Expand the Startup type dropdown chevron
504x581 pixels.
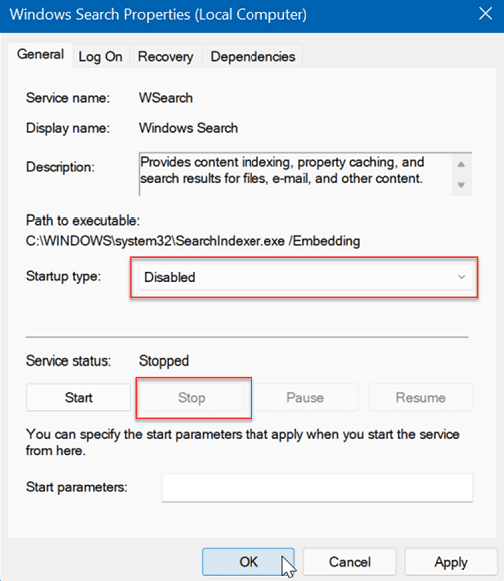point(461,277)
